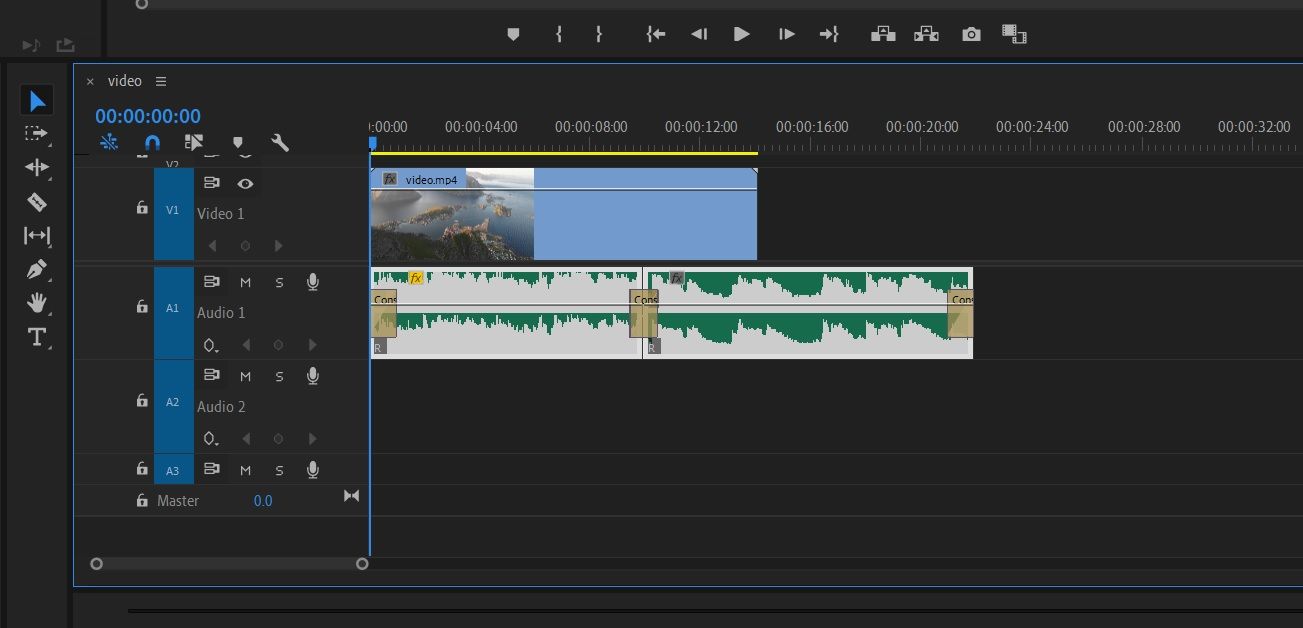Toggle Snap in the timeline
The image size is (1303, 628).
(x=152, y=142)
